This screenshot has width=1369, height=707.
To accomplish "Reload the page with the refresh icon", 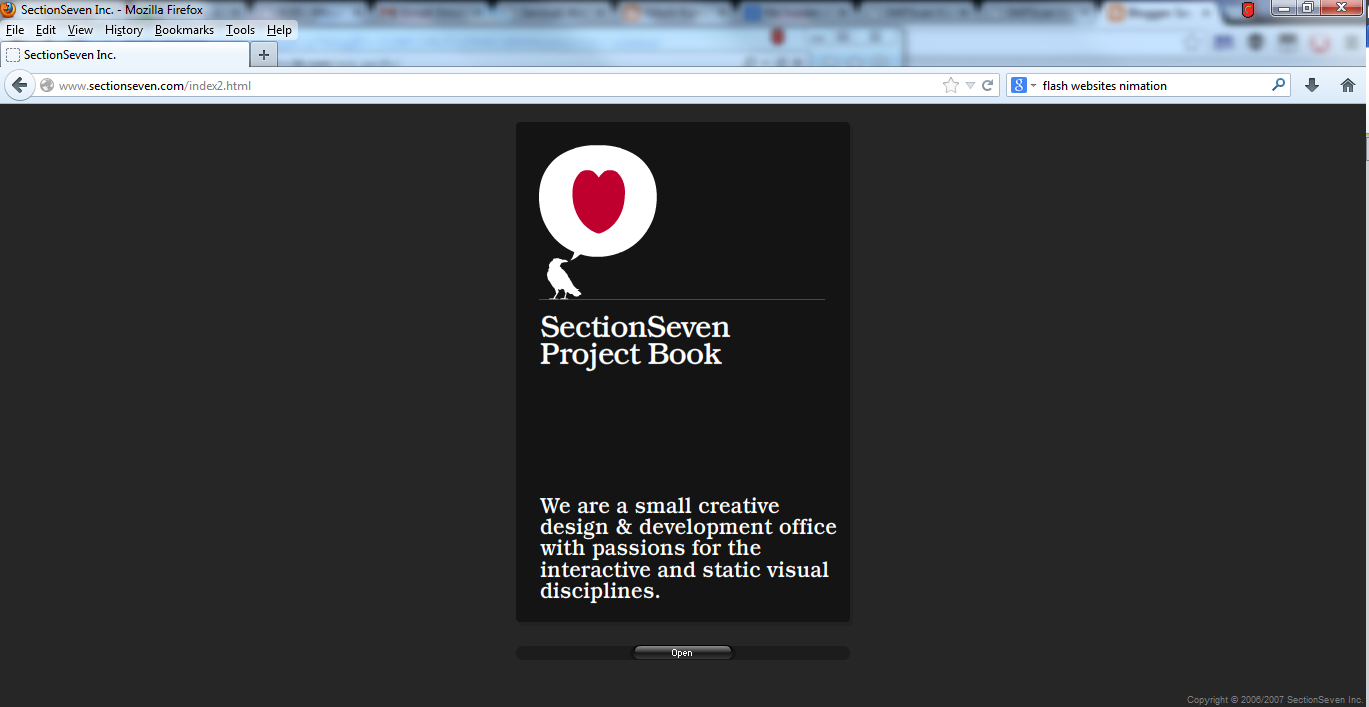I will tap(987, 85).
